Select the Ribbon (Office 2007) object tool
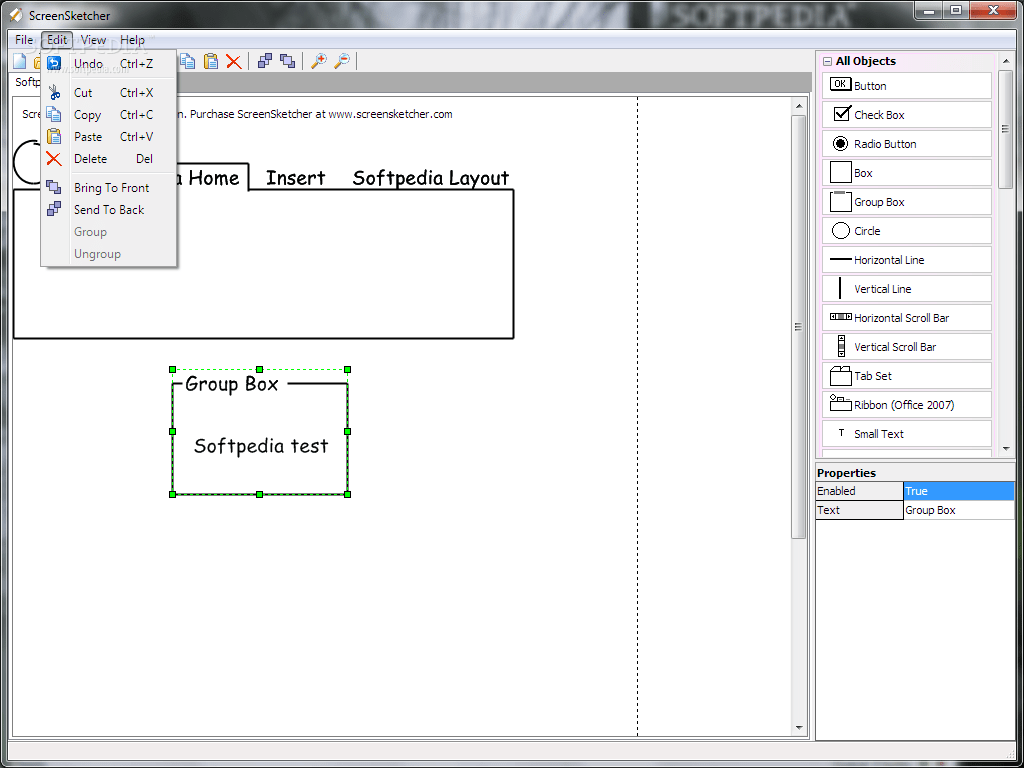 906,404
